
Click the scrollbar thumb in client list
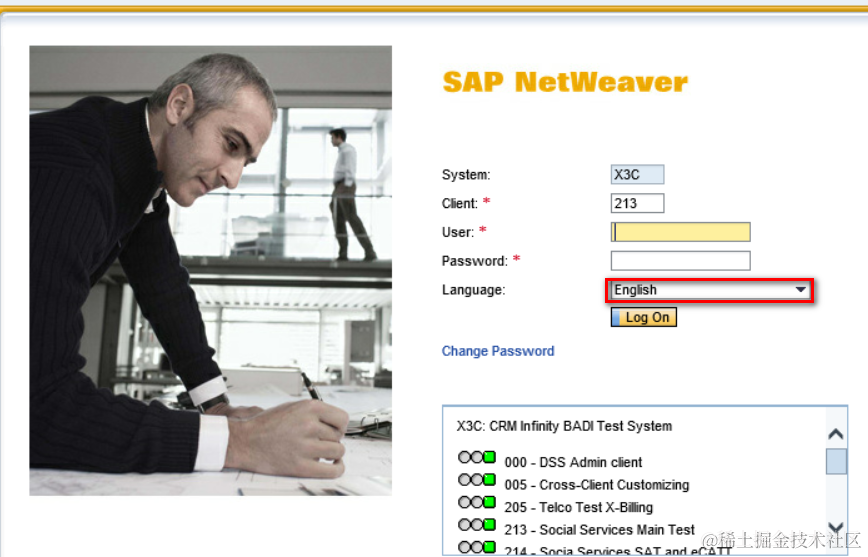point(836,461)
